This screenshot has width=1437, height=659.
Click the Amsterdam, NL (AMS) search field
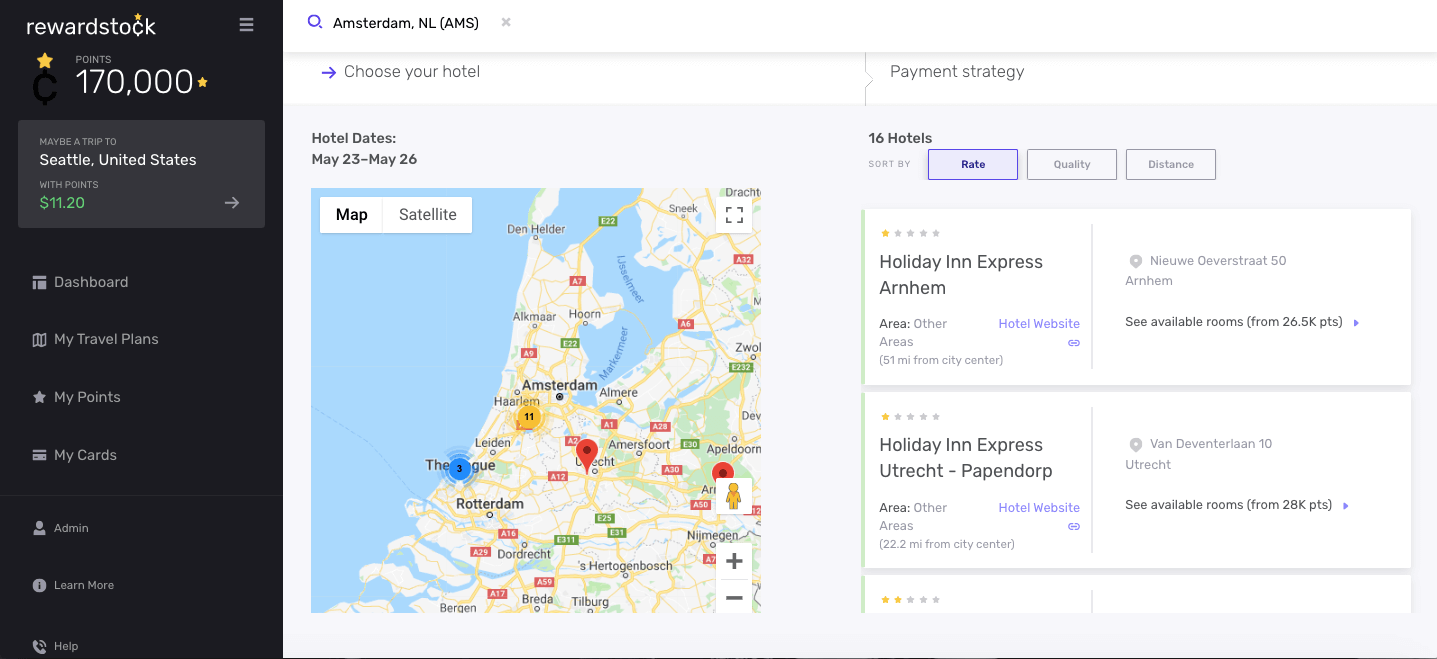406,23
